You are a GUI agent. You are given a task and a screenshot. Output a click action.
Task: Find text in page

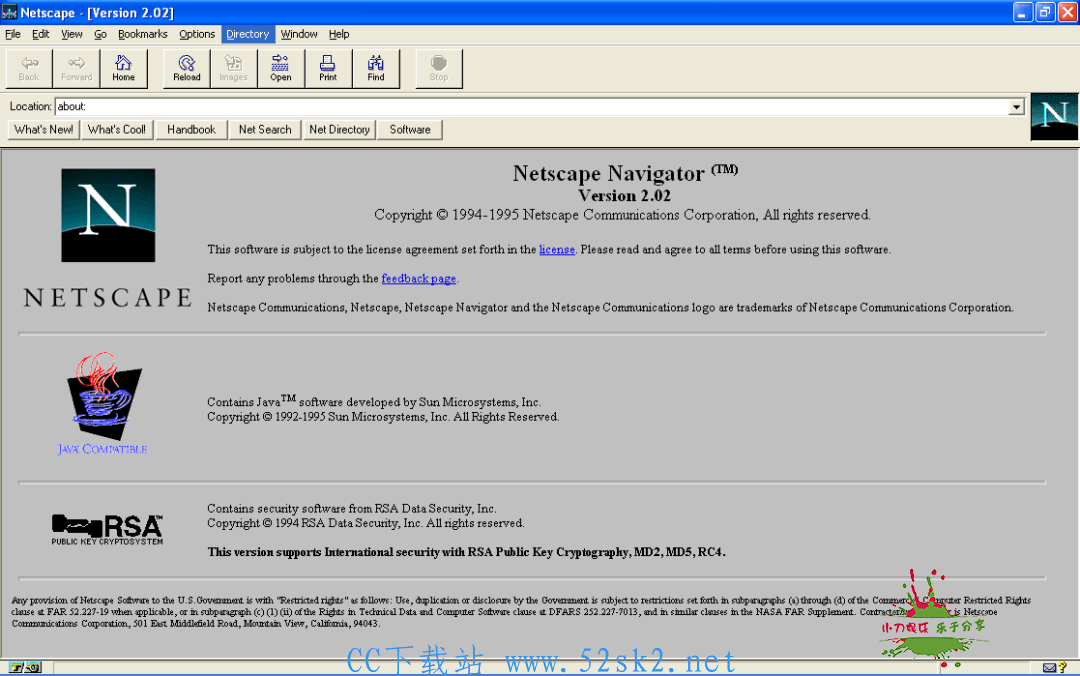(x=375, y=69)
